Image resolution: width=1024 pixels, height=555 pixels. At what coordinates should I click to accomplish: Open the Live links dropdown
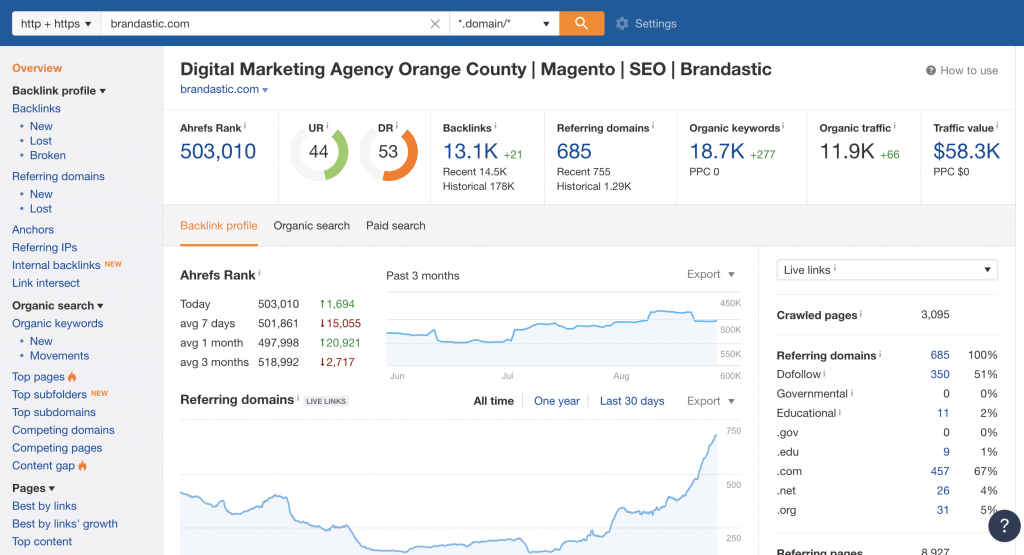(887, 270)
